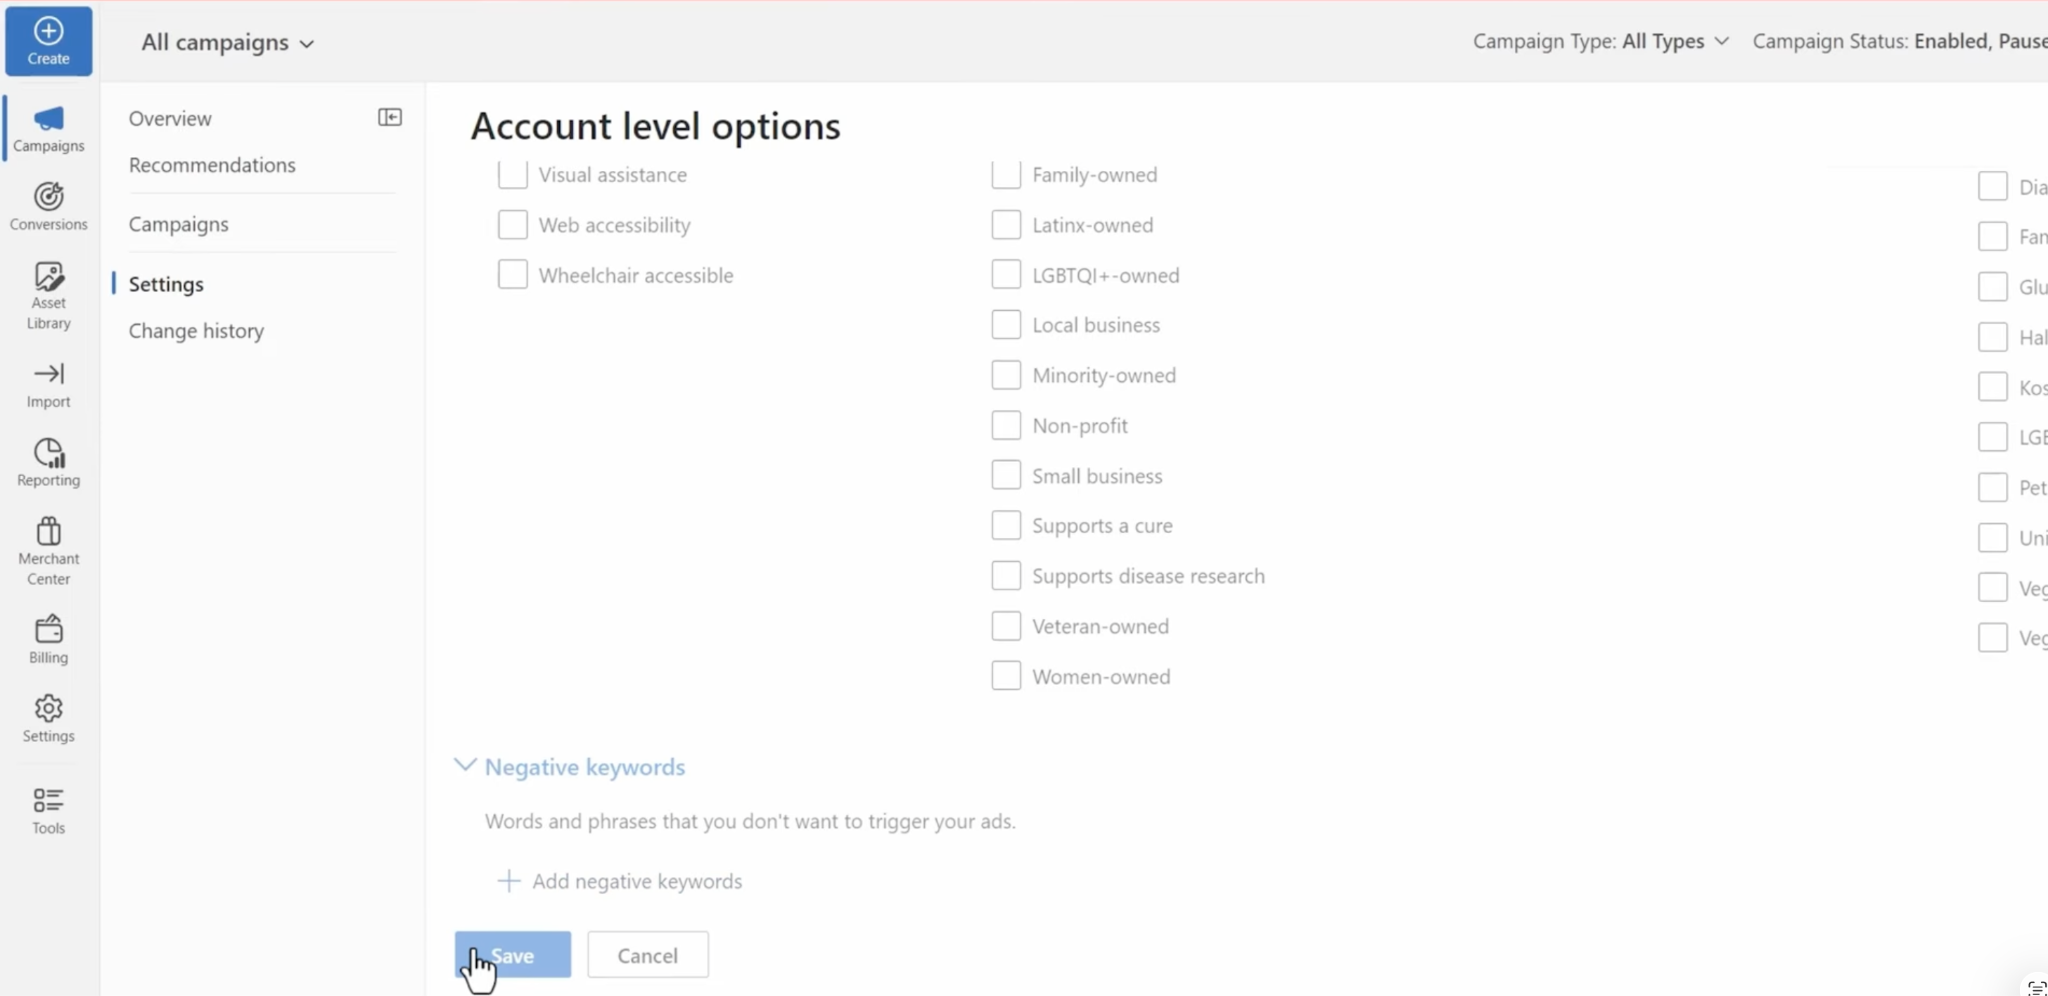The width and height of the screenshot is (2048, 996).
Task: Select the Import arrow icon
Action: click(x=48, y=385)
